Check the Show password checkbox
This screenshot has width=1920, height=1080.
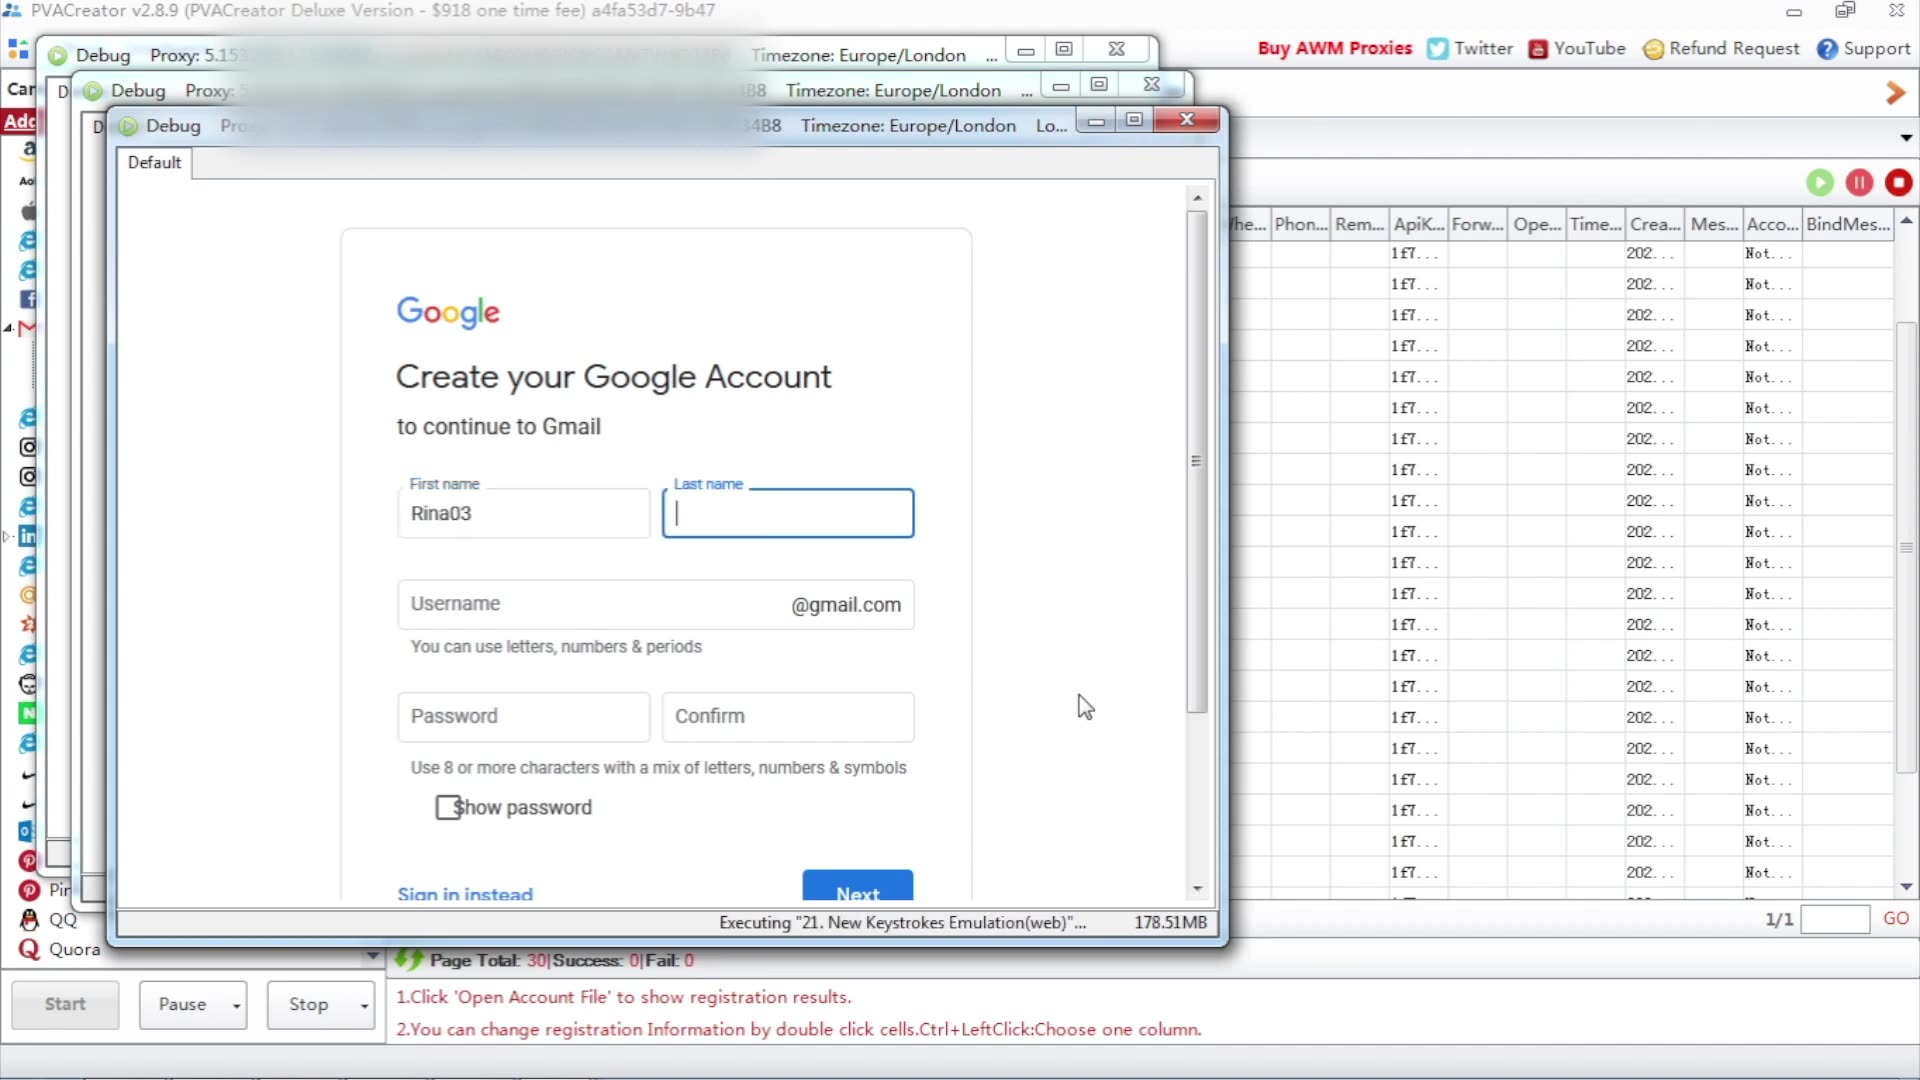(x=447, y=808)
